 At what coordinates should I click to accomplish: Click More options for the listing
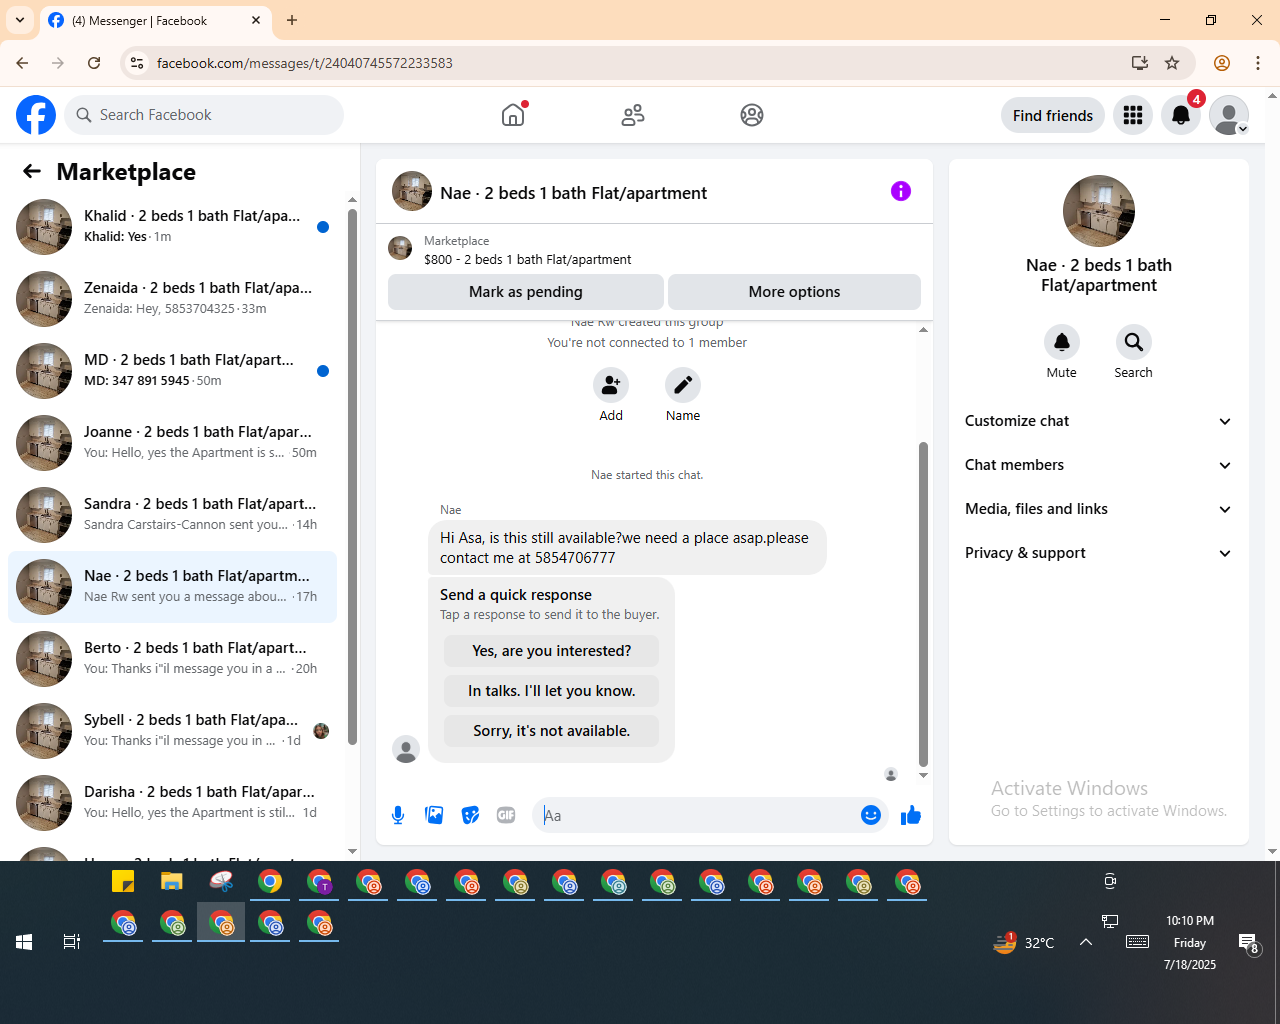click(794, 292)
